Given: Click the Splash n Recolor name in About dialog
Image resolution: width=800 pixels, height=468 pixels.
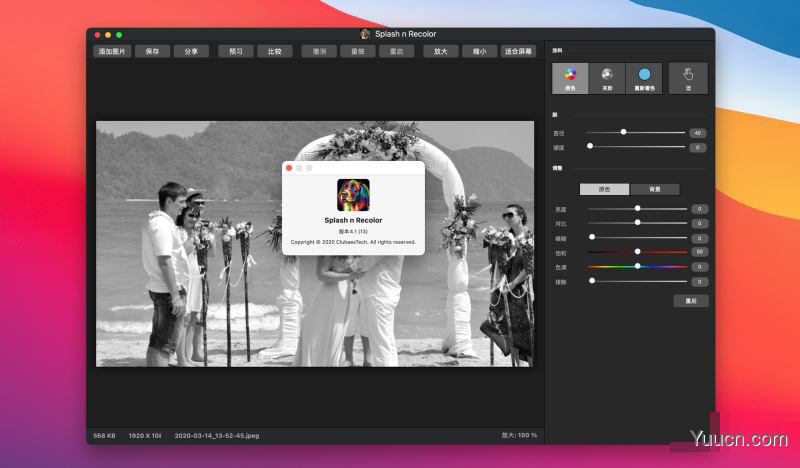Looking at the screenshot, I should point(353,220).
